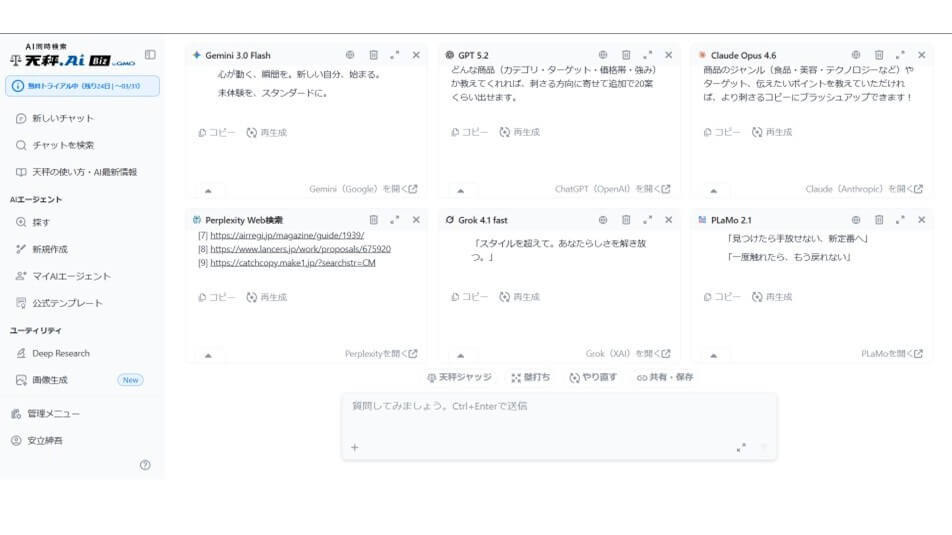952x535 pixels.
Task: Focus the question input text field
Action: [558, 418]
